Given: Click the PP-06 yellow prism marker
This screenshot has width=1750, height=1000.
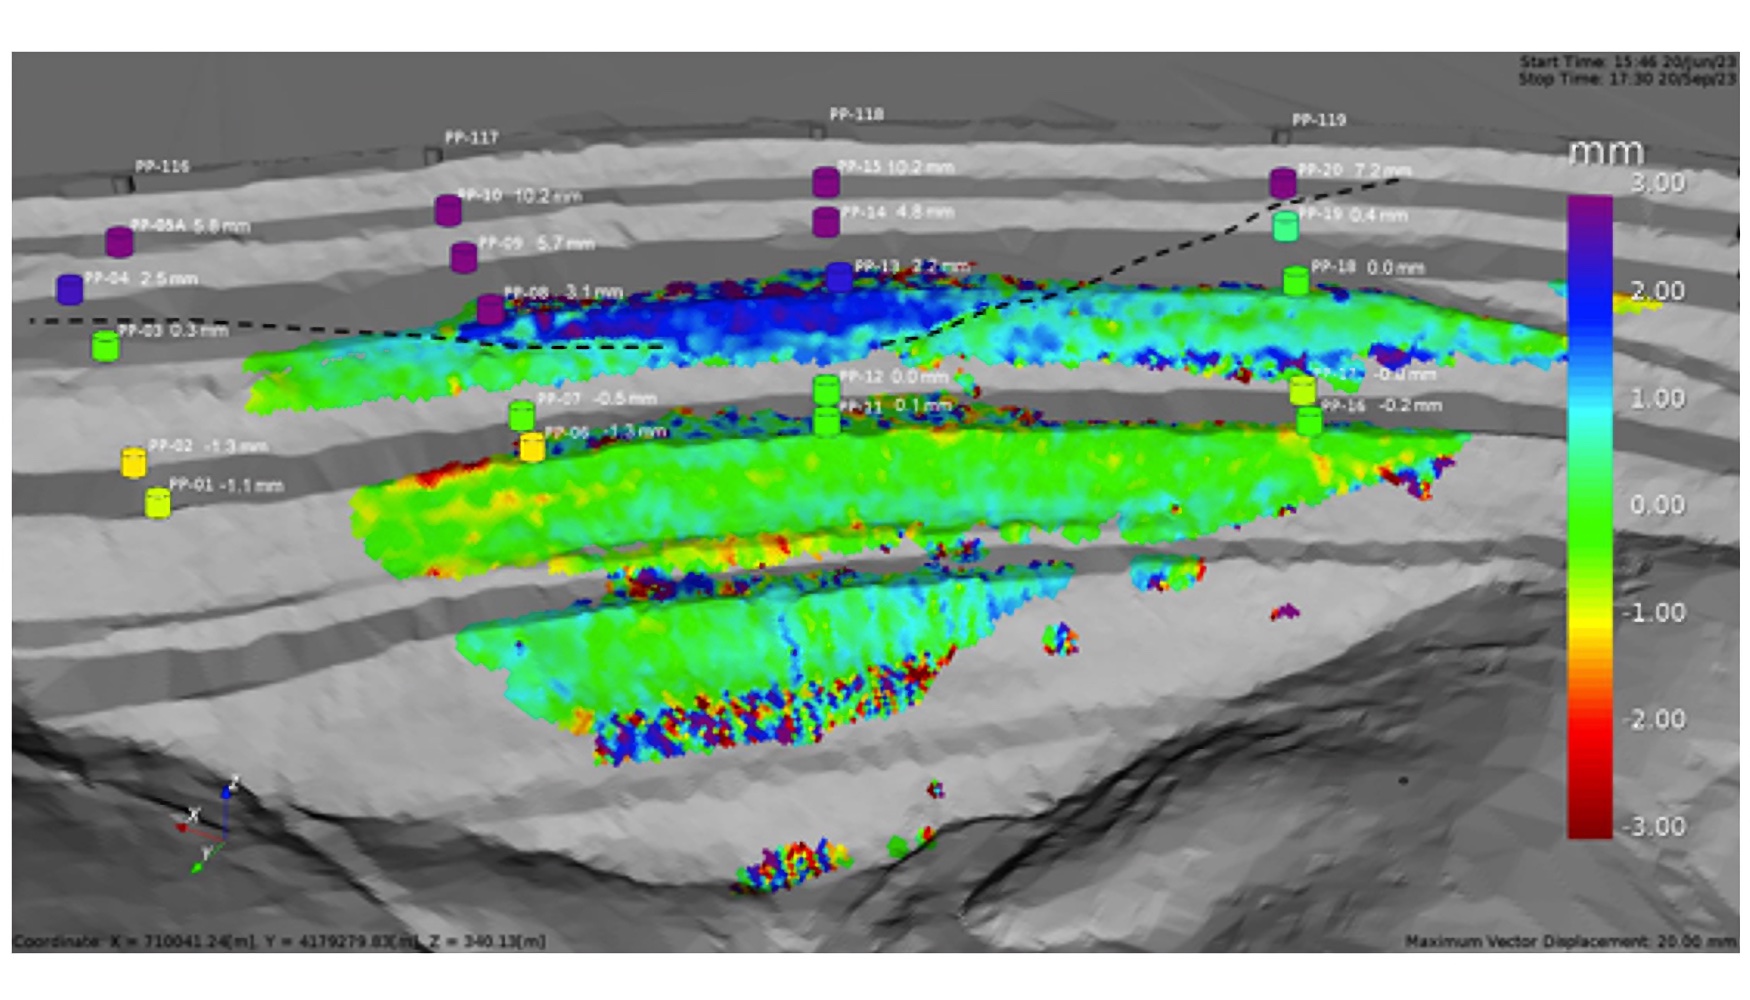Looking at the screenshot, I should pos(532,447).
